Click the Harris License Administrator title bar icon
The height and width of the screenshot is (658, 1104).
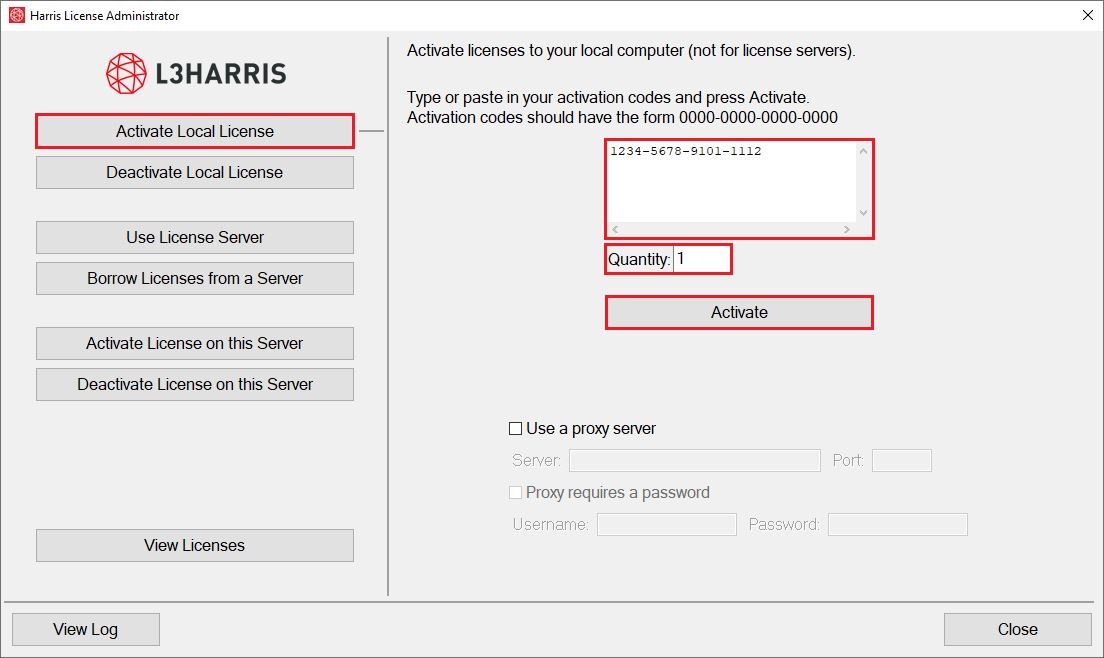16,15
